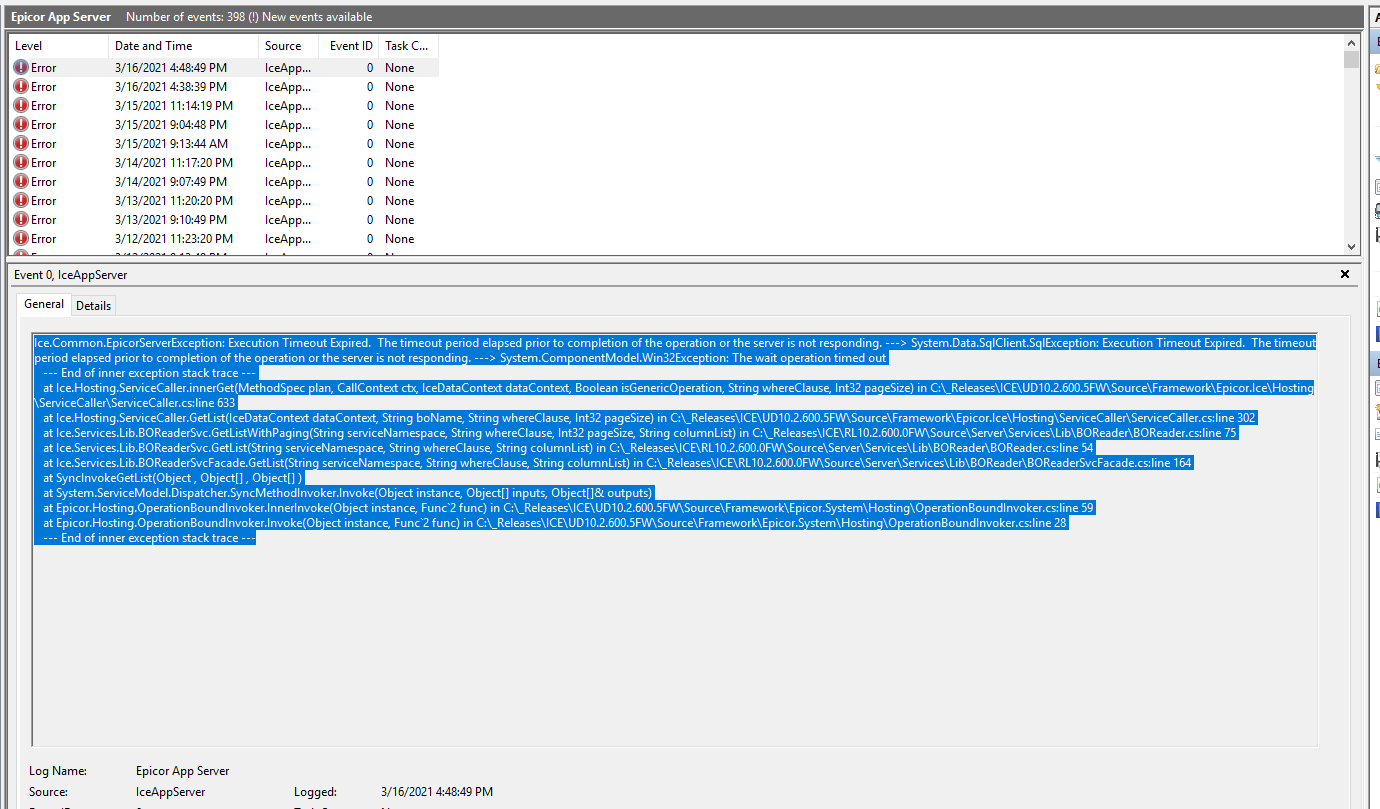Click the 'Number of events: 398' header text
Screen dimensions: 1380x809
(x=249, y=17)
